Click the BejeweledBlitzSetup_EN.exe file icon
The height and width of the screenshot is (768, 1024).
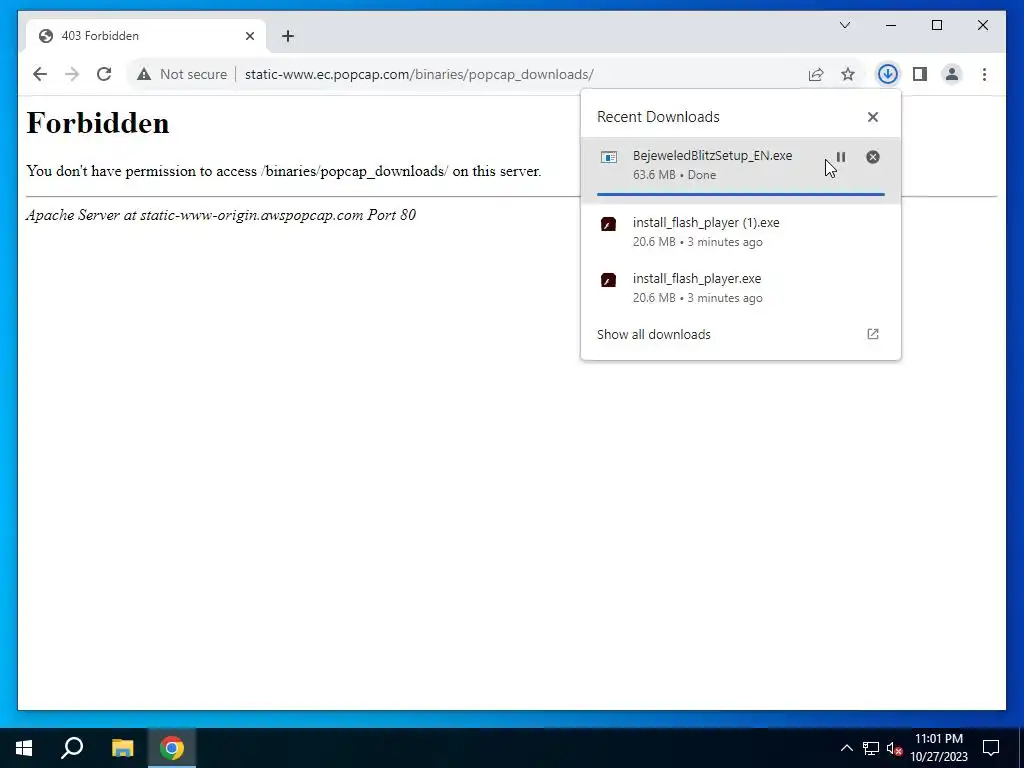click(x=609, y=157)
